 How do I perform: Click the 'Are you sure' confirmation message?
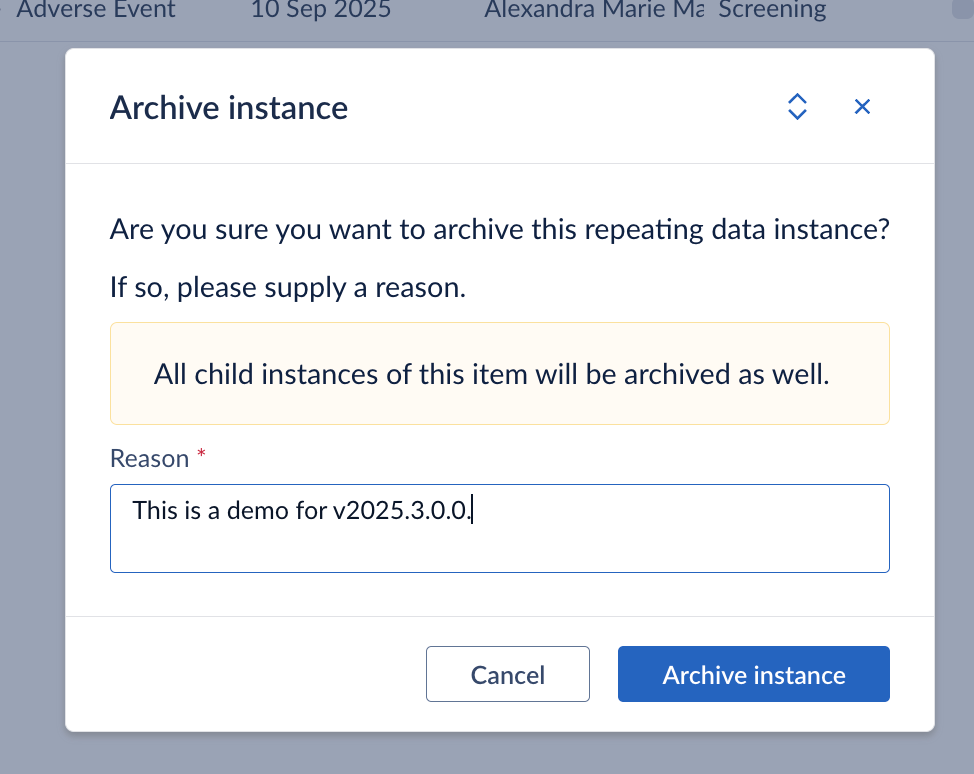[499, 229]
